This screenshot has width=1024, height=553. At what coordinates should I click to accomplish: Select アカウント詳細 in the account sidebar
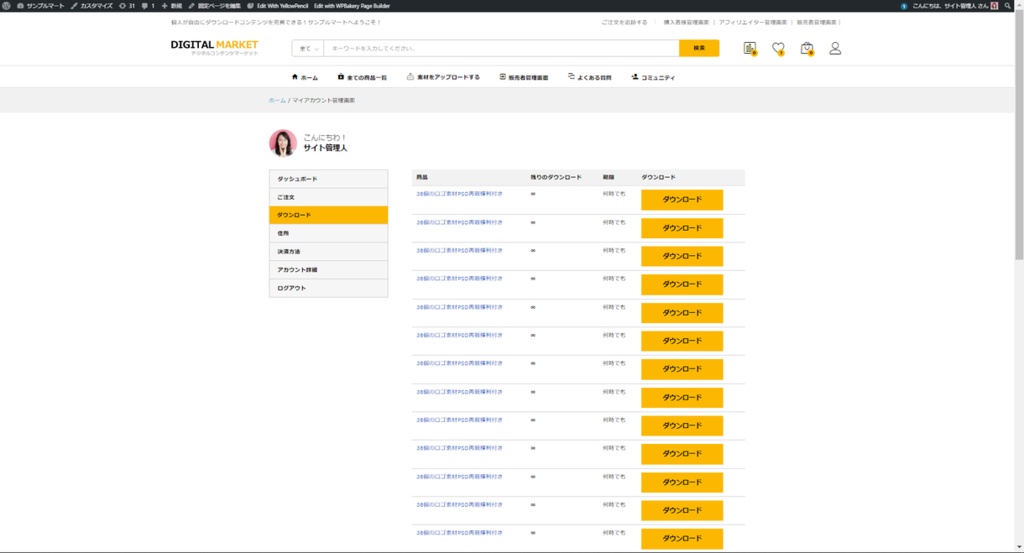click(328, 270)
